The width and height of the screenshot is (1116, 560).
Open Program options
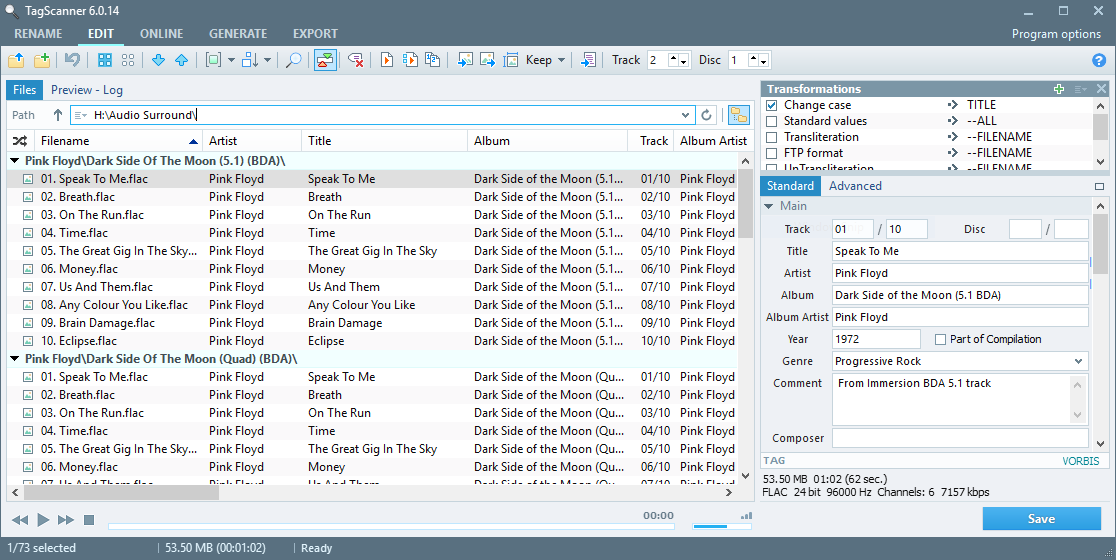click(x=1056, y=34)
